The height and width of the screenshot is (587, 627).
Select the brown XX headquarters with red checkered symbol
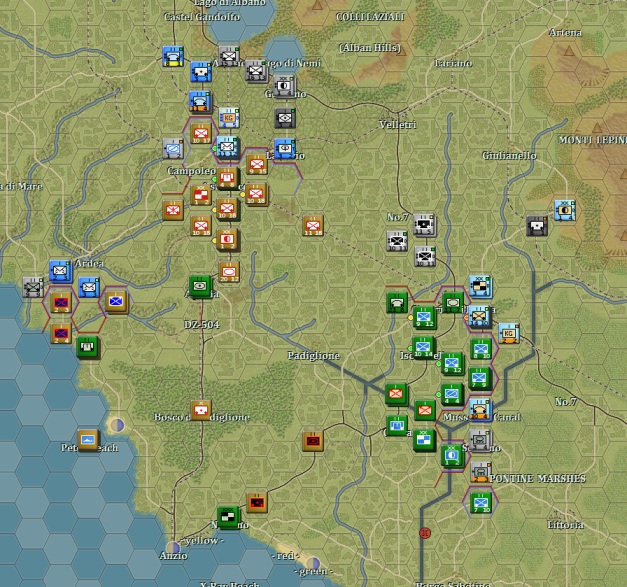point(201,195)
